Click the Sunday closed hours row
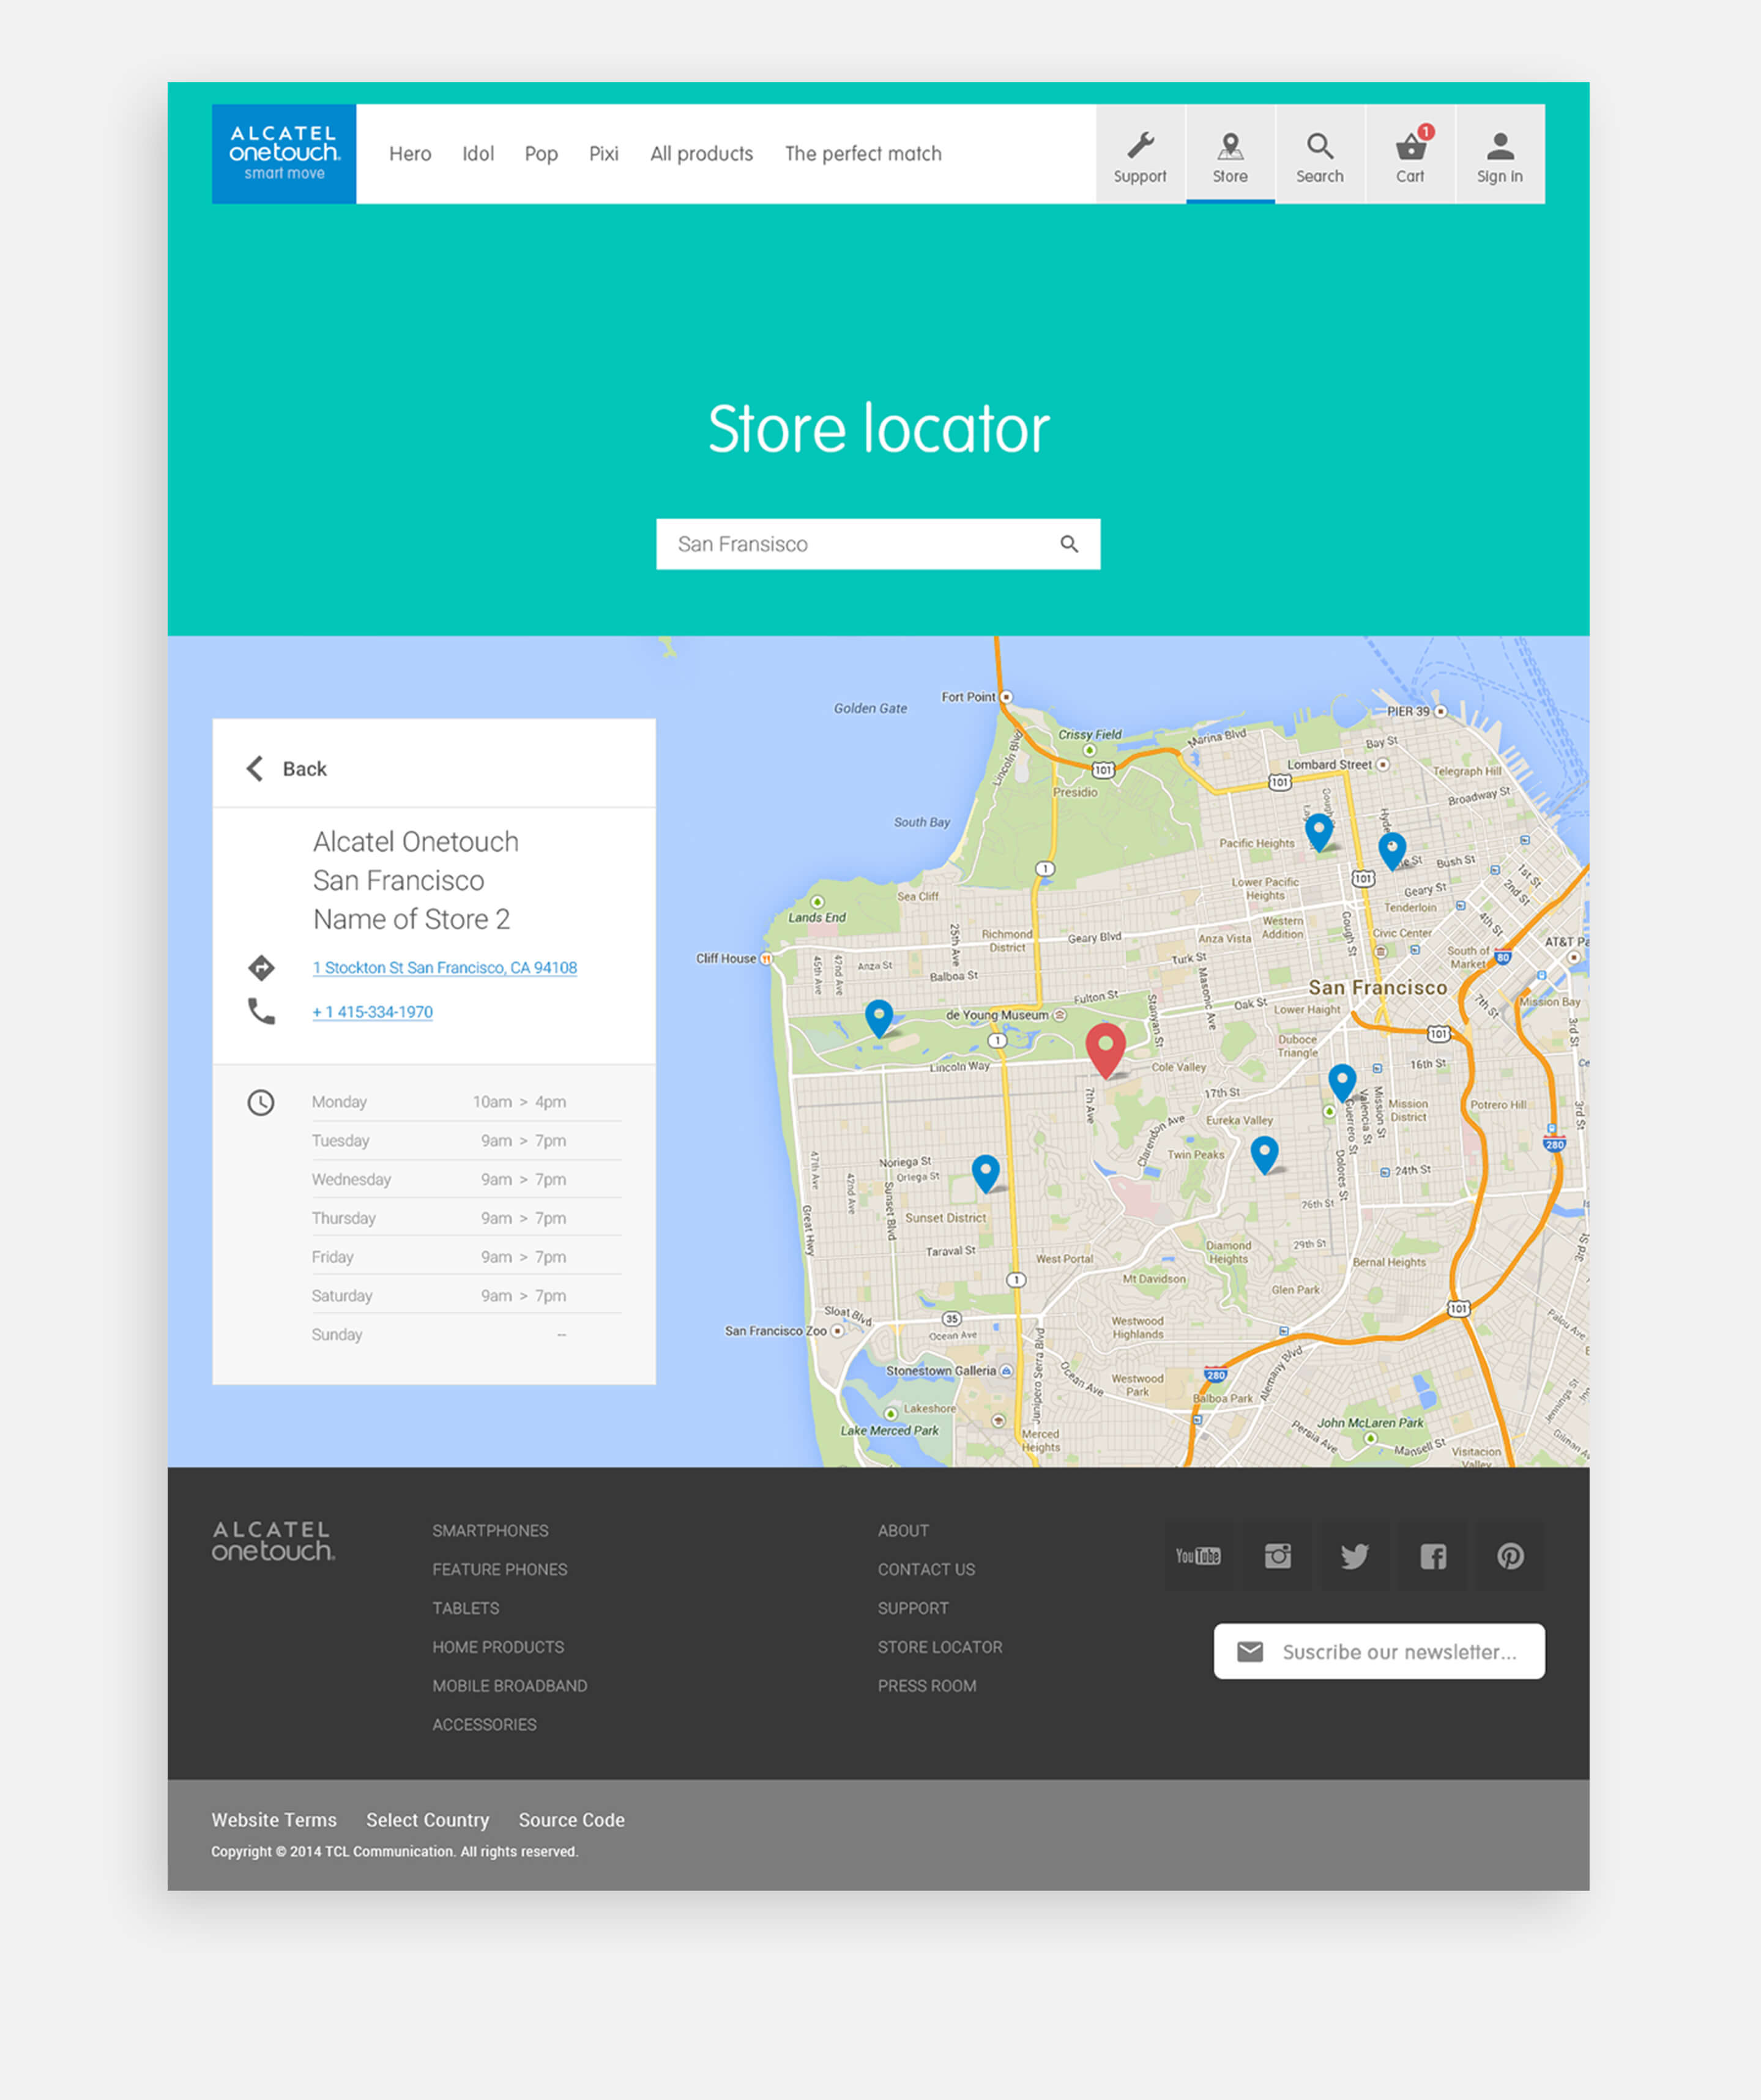The height and width of the screenshot is (2100, 1761). point(466,1335)
